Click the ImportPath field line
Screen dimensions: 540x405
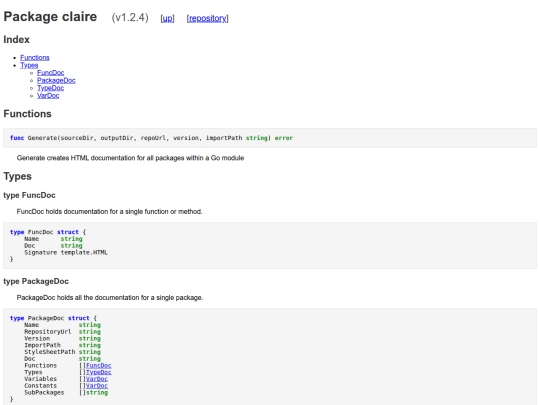coord(62,345)
